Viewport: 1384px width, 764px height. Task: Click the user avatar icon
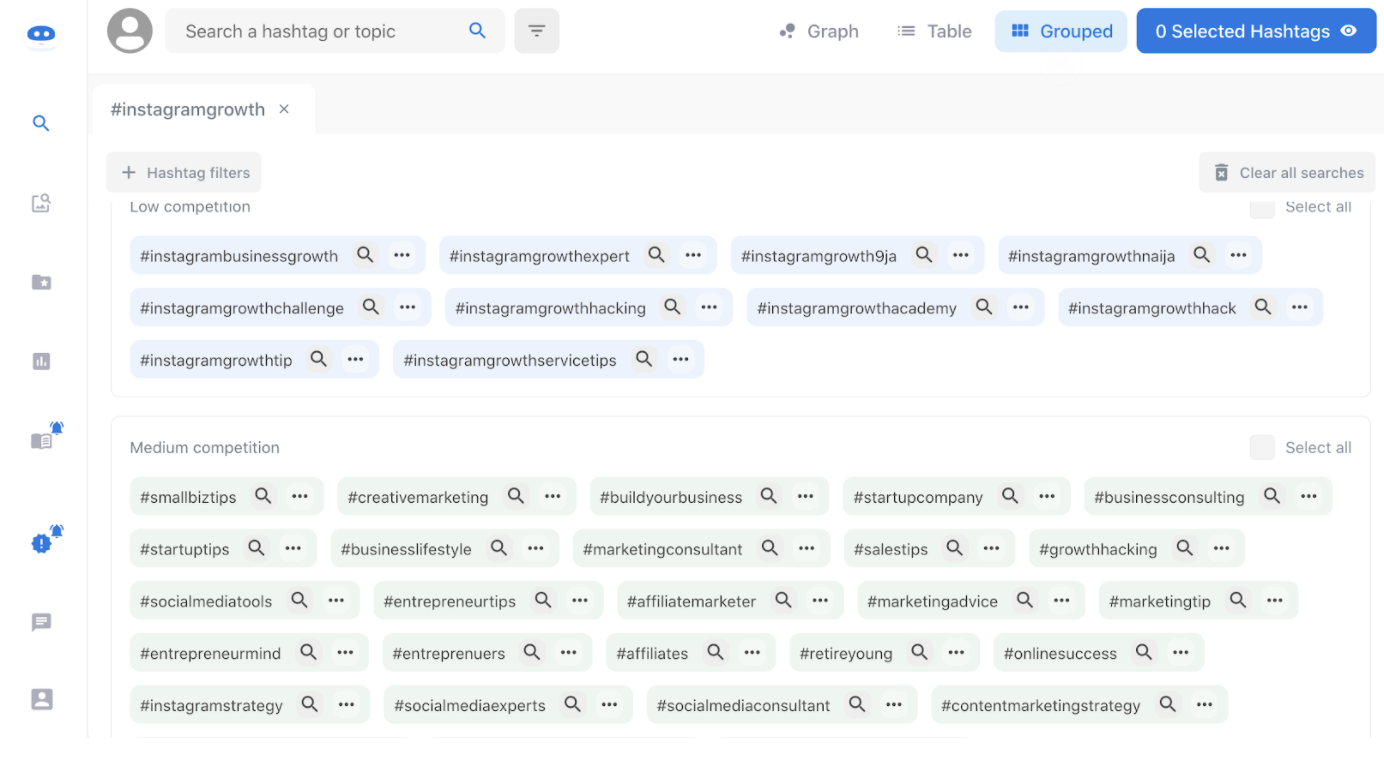(x=130, y=31)
